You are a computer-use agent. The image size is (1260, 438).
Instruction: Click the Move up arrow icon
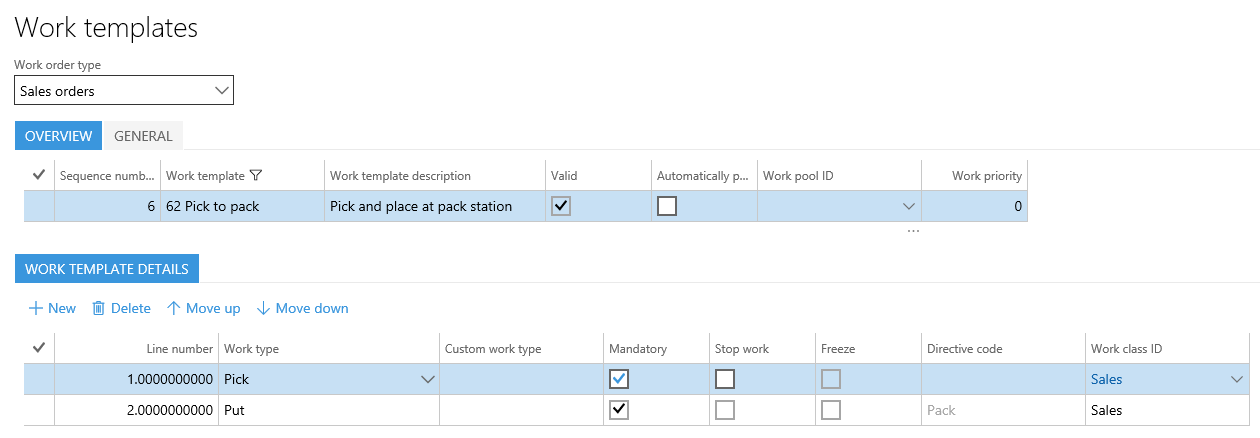click(x=173, y=308)
